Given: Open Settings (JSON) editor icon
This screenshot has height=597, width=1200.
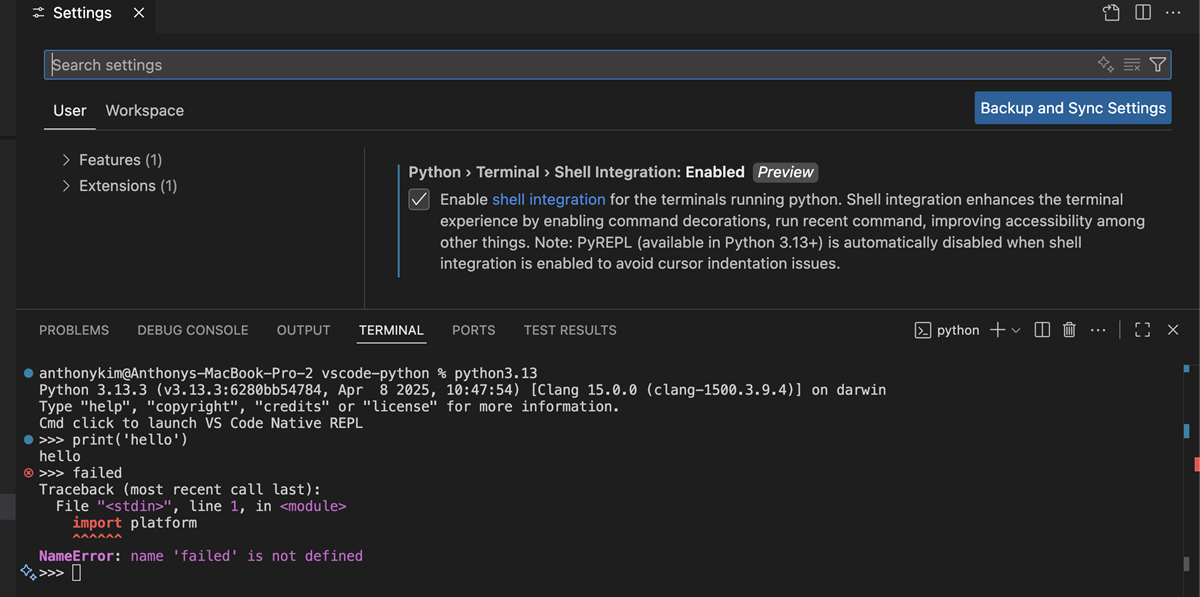Looking at the screenshot, I should 1110,13.
